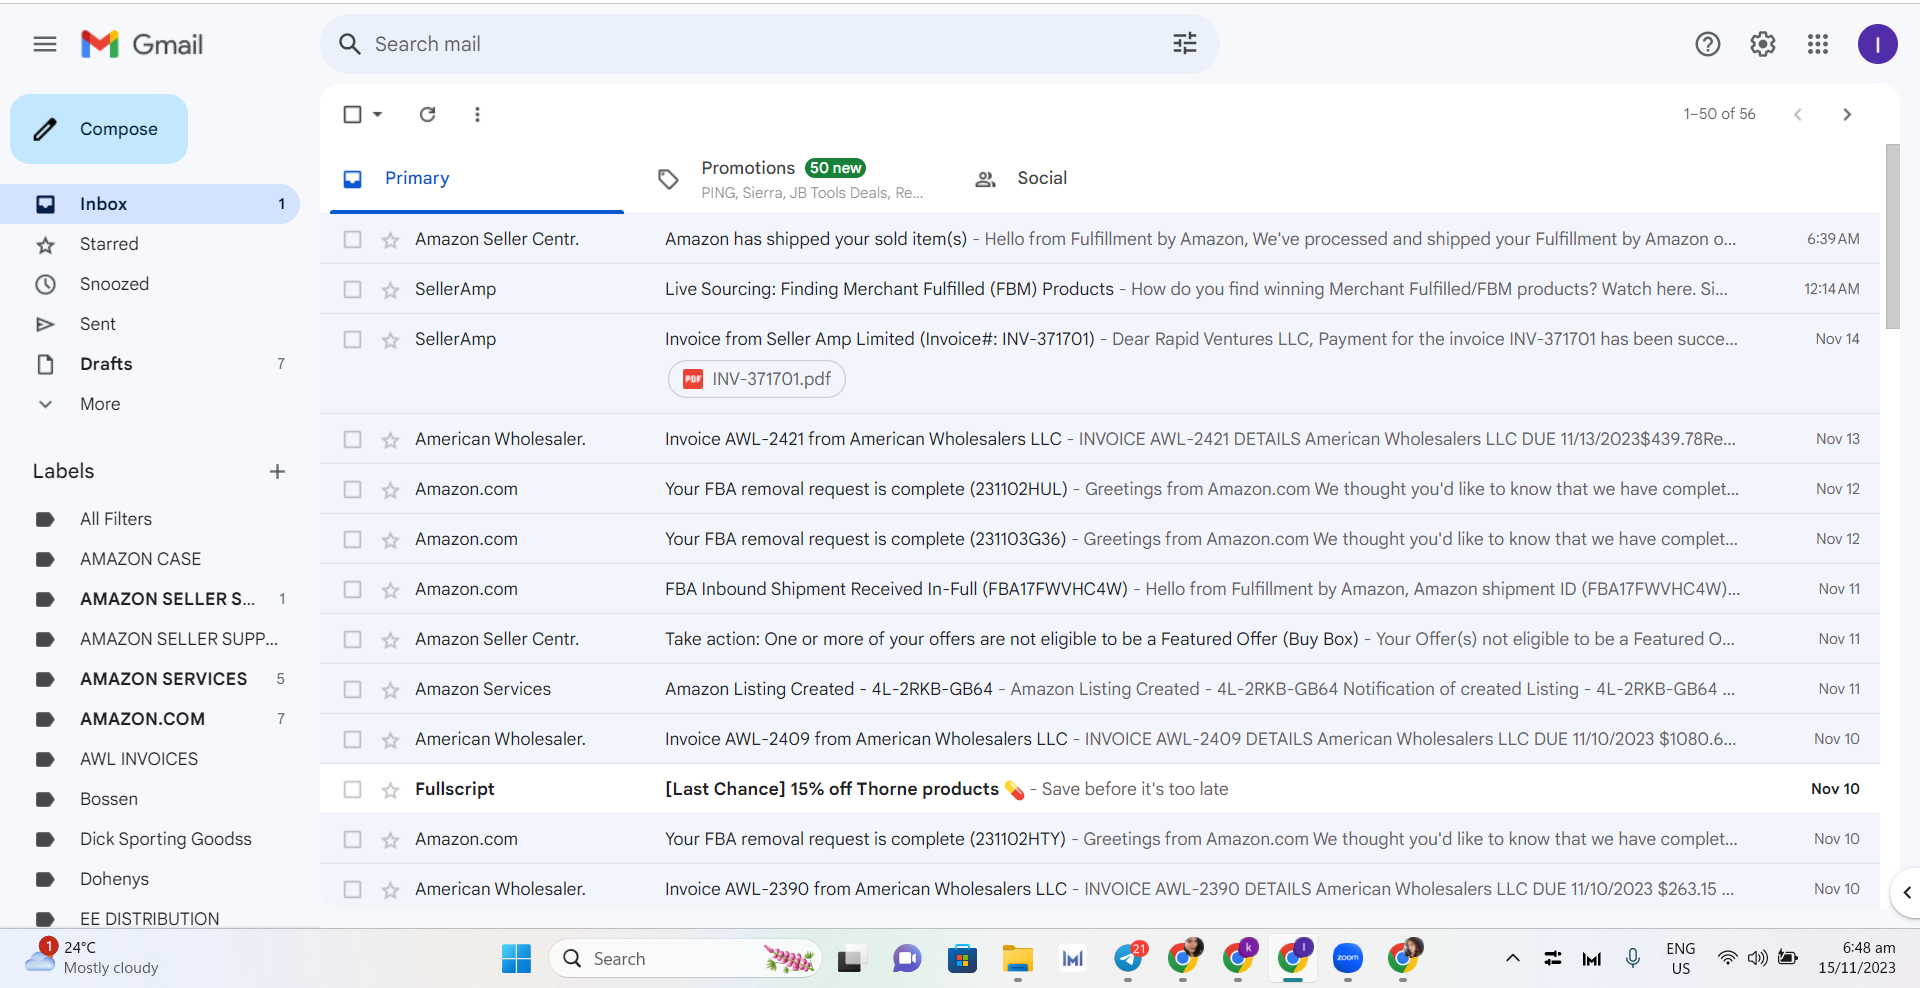Open the Invoice AWL-2390 email
The height and width of the screenshot is (988, 1920).
1100,887
